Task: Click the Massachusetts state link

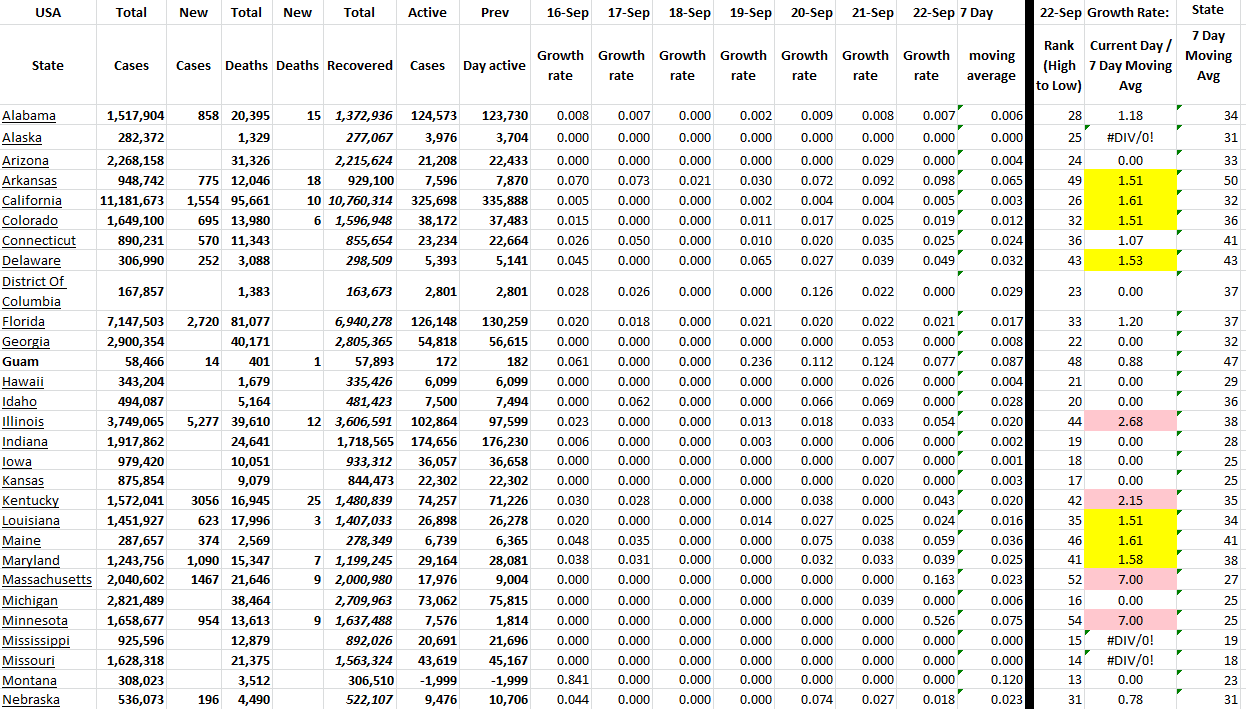Action: point(47,581)
